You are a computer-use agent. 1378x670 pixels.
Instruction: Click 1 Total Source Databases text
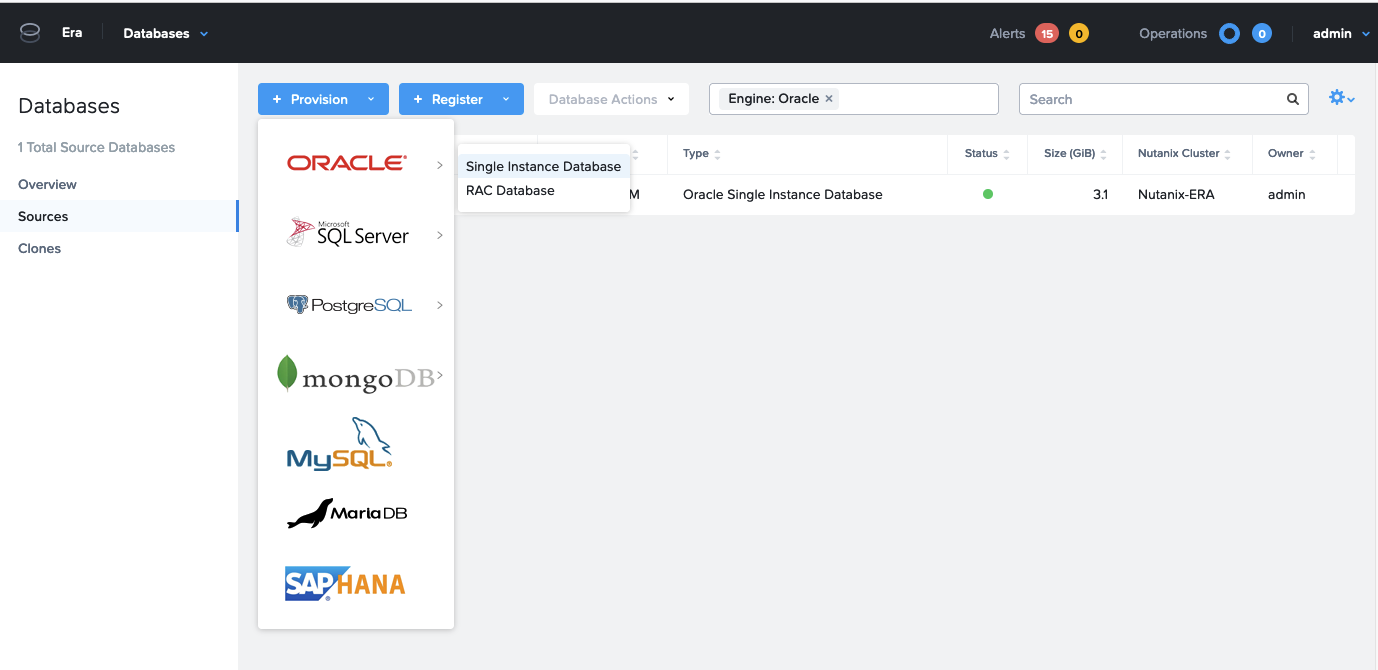(x=96, y=147)
